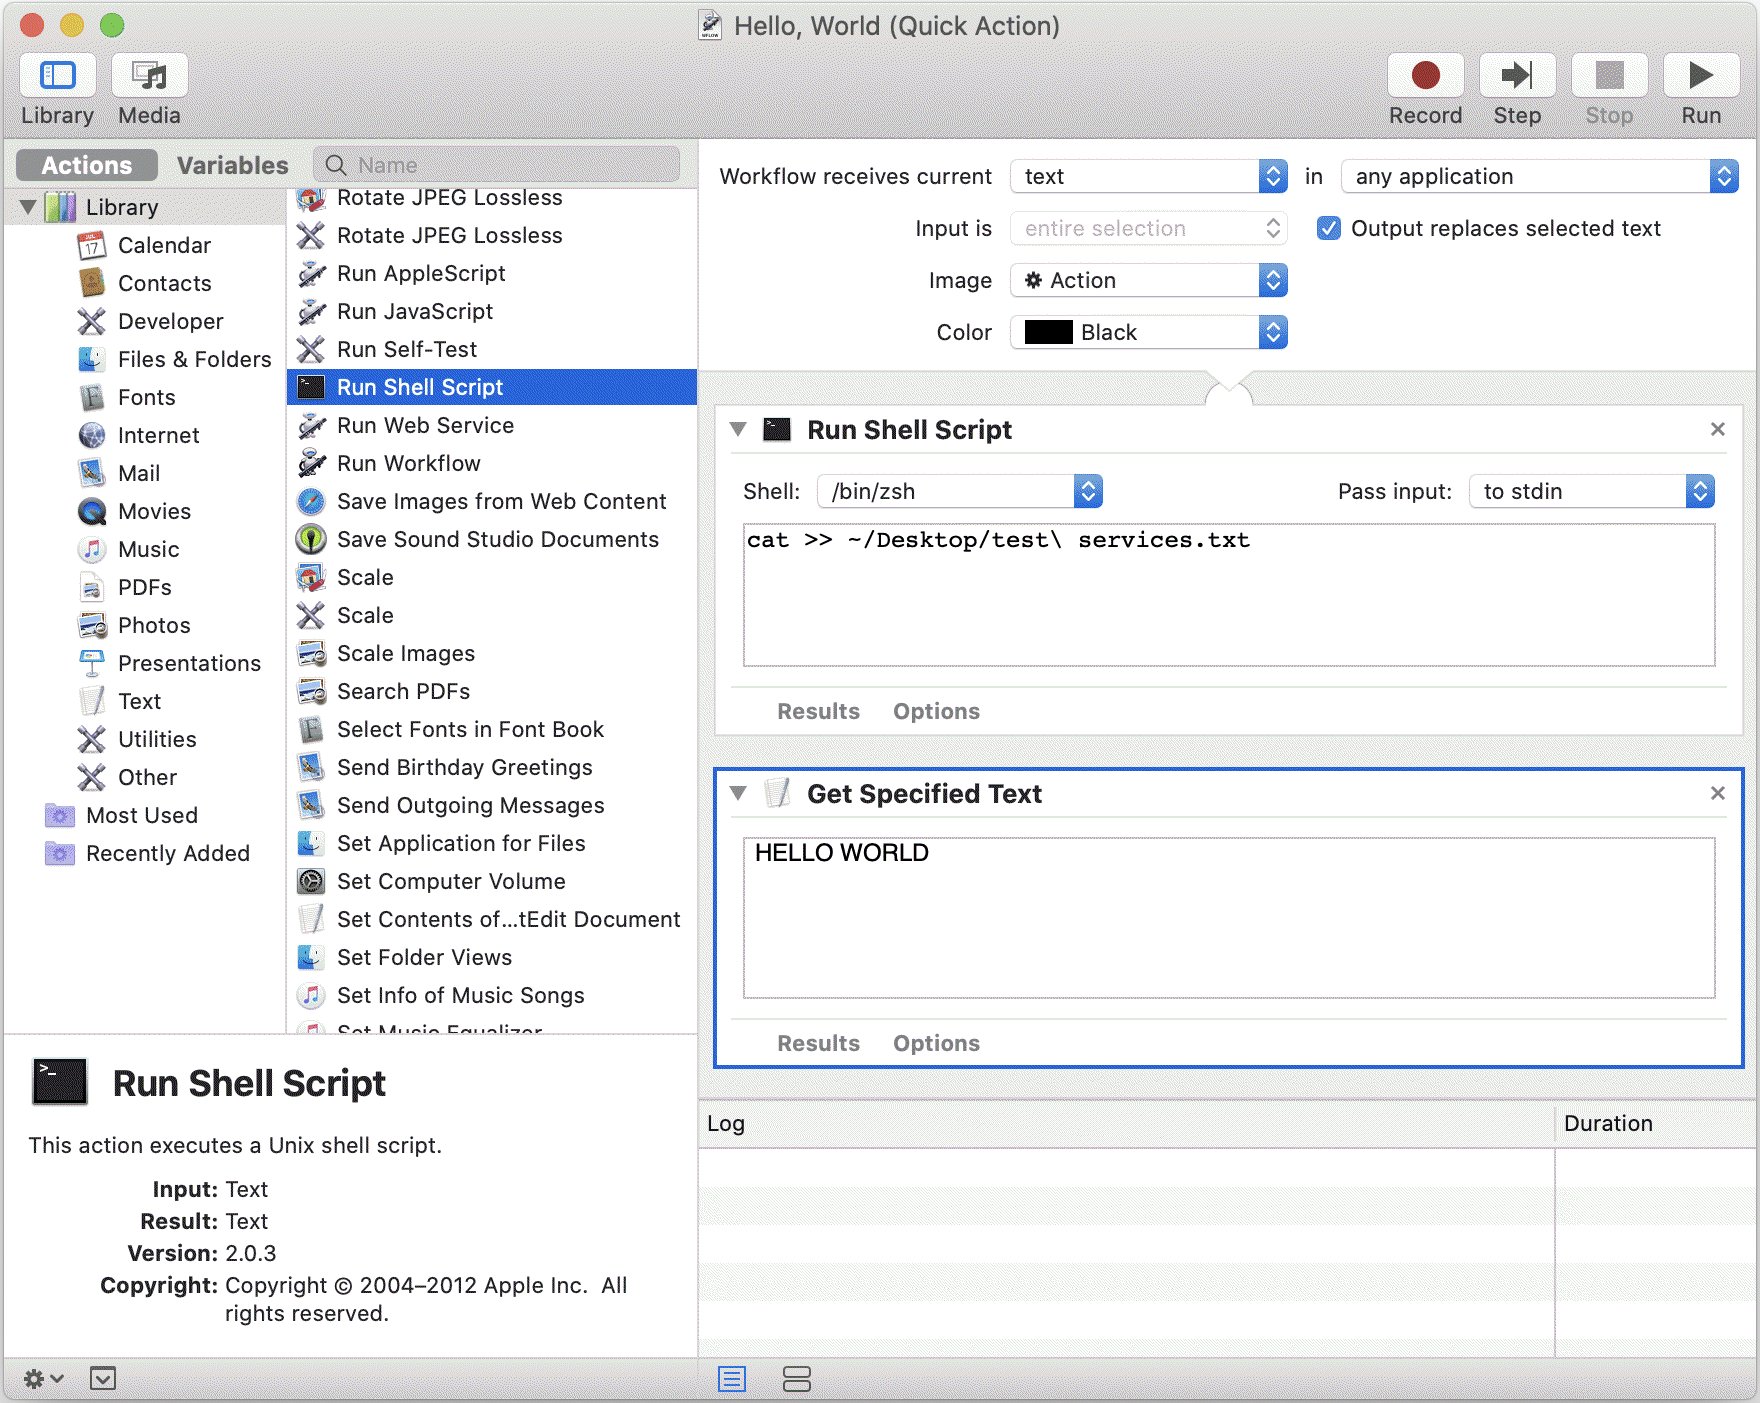Switch to the Actions tab
This screenshot has height=1403, width=1760.
pyautogui.click(x=87, y=165)
